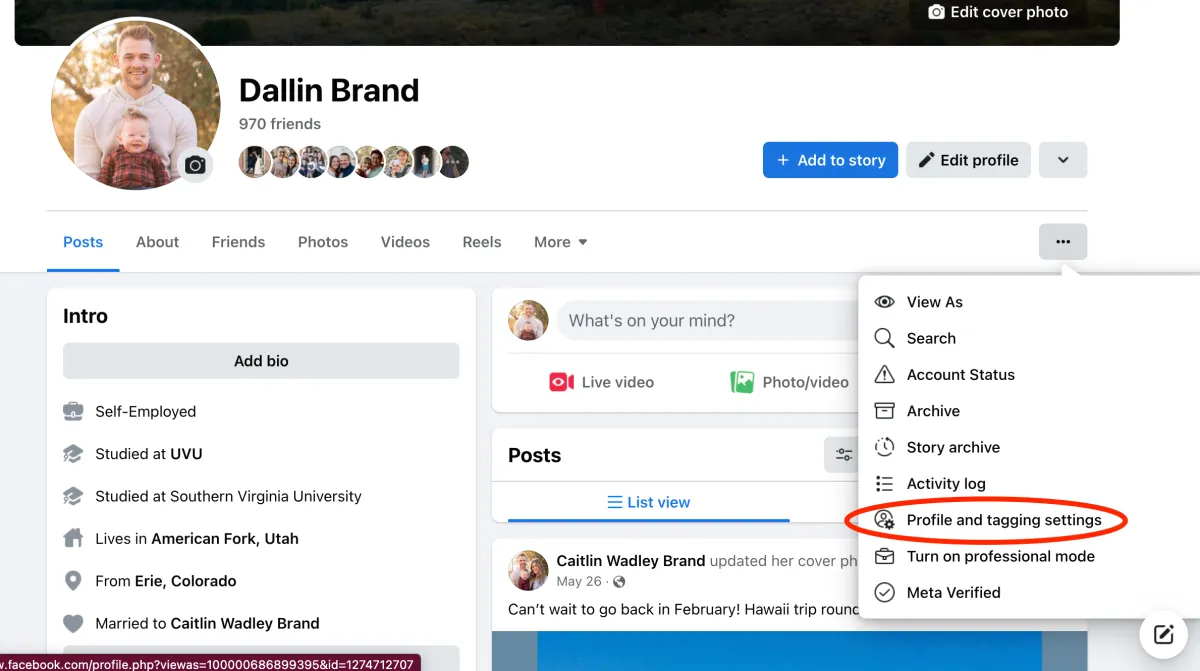Click the Add bio button
The width and height of the screenshot is (1200, 671).
point(261,361)
